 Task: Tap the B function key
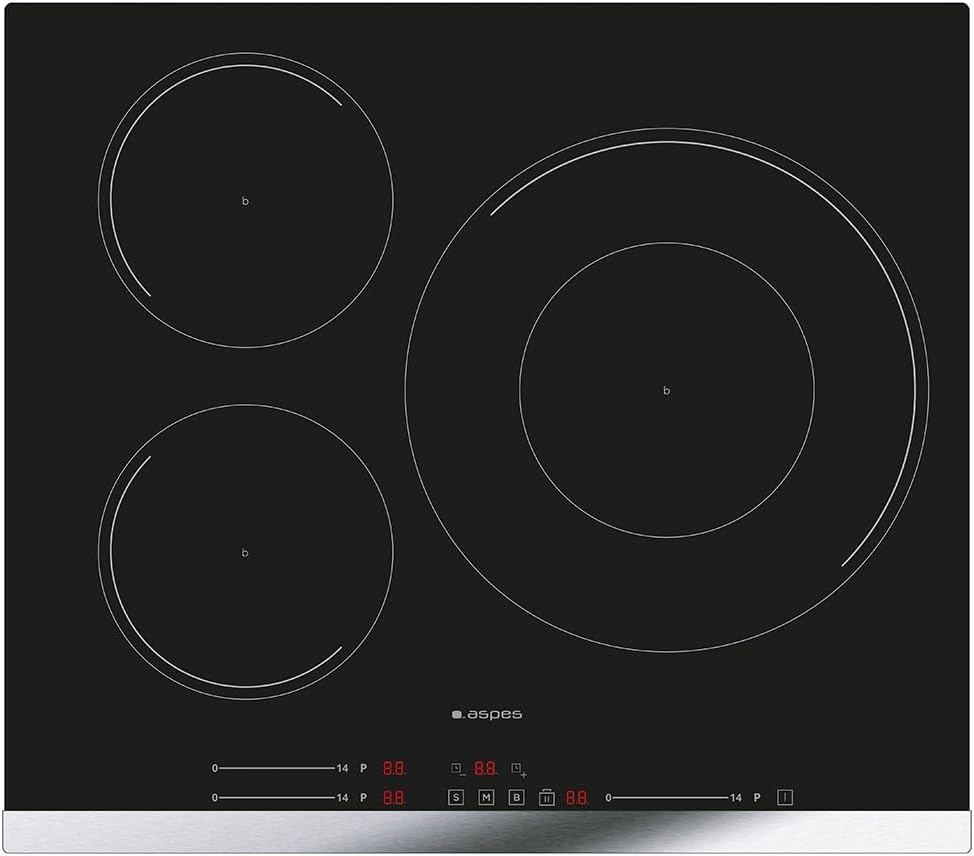pos(516,797)
